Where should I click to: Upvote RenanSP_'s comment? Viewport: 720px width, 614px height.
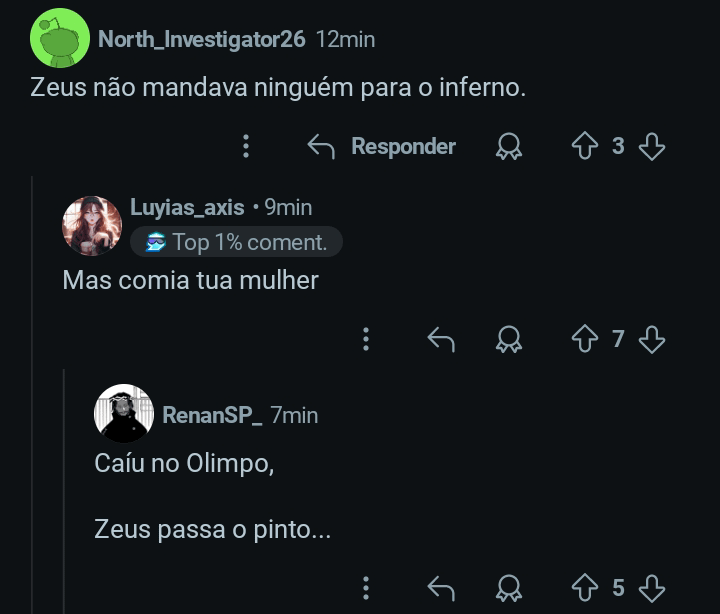point(584,588)
